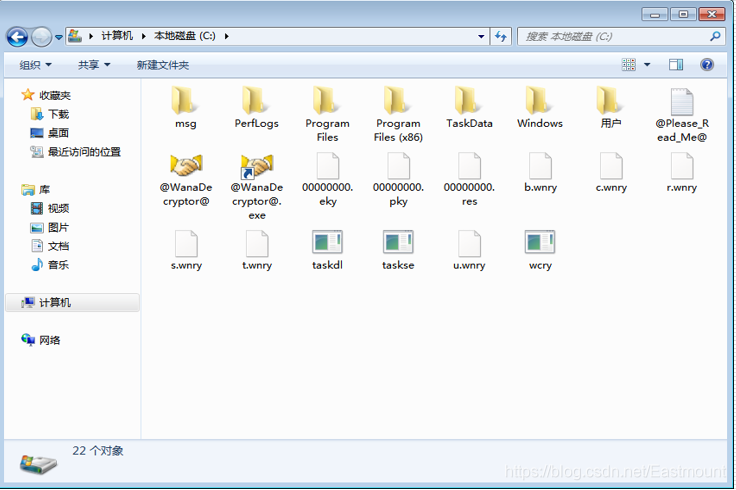736x490 pixels.
Task: Open the view options dropdown arrow
Action: click(x=647, y=64)
